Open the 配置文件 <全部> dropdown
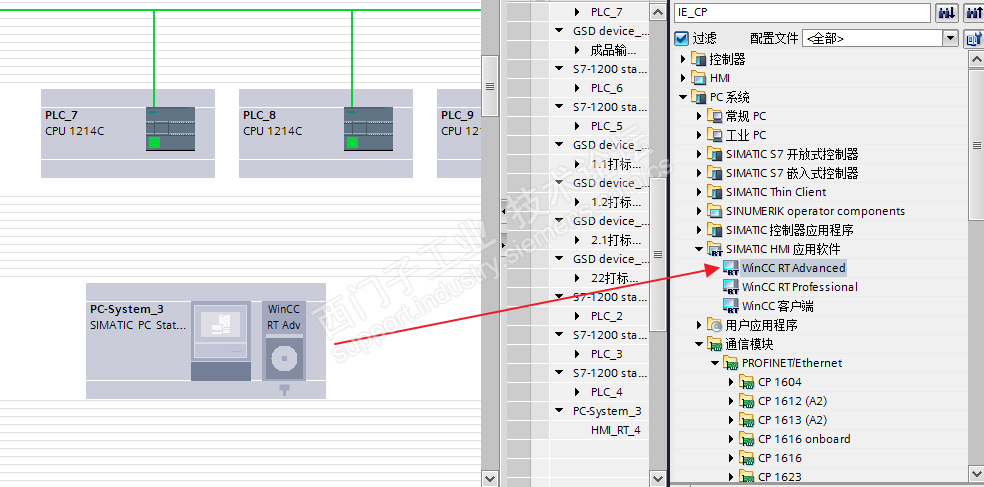 [x=951, y=38]
